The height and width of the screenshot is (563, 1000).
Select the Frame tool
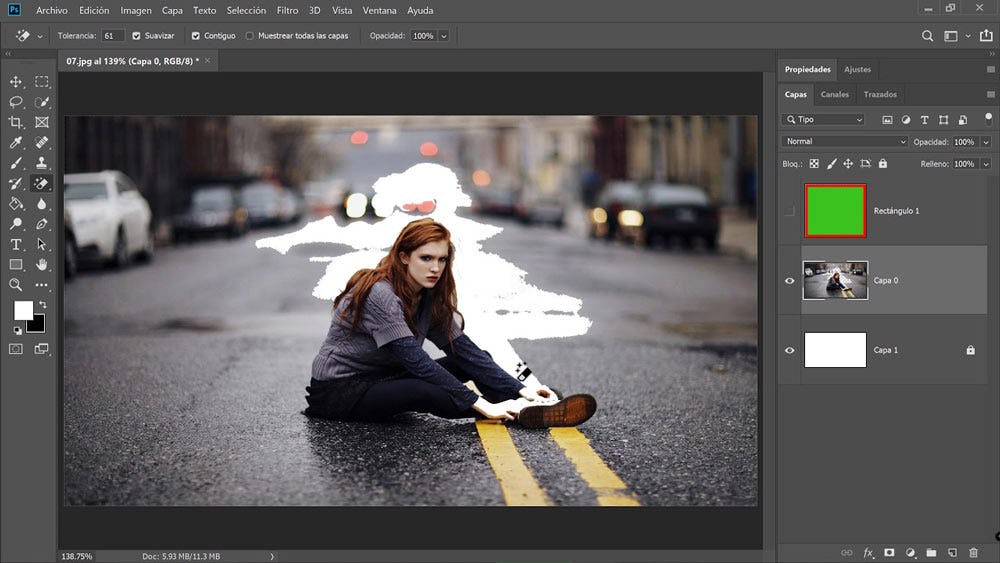pos(41,122)
